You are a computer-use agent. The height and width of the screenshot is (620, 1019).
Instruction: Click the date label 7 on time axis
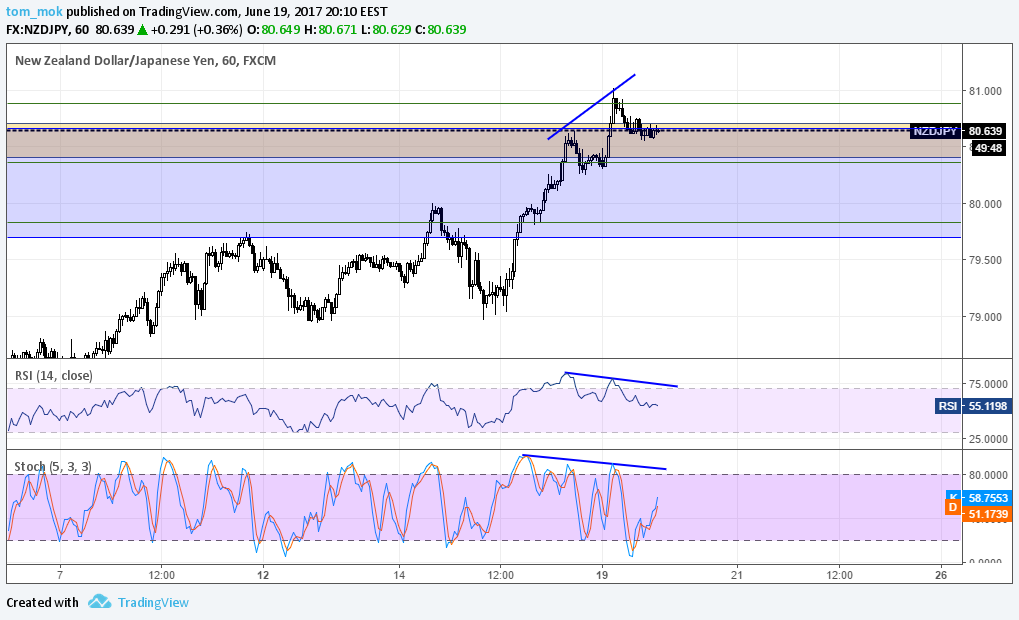[x=60, y=575]
